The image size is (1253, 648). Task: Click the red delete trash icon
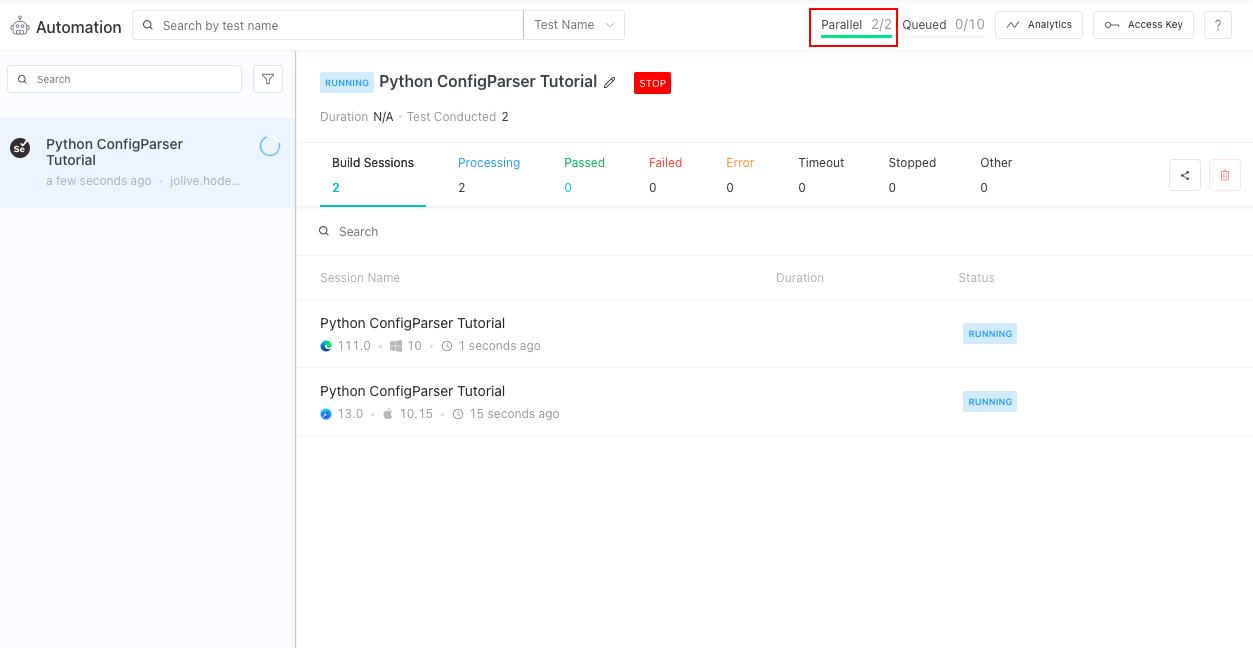(1225, 175)
